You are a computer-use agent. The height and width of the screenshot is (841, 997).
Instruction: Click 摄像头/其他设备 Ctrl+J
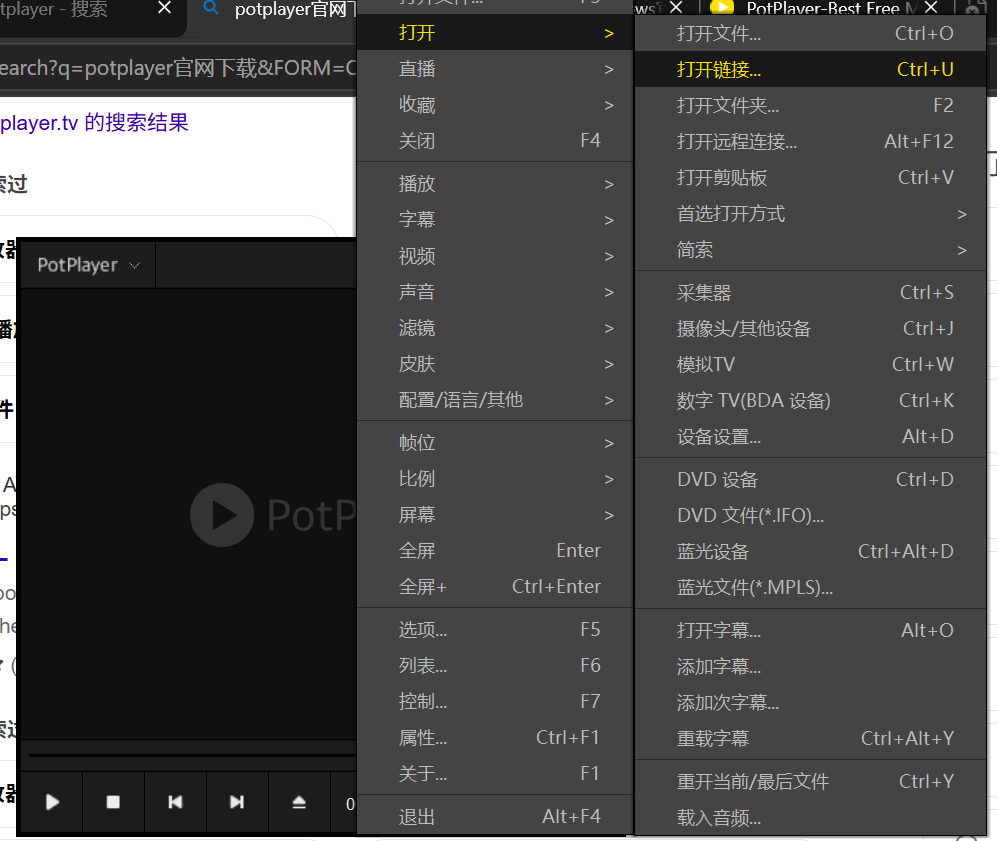[x=811, y=329]
